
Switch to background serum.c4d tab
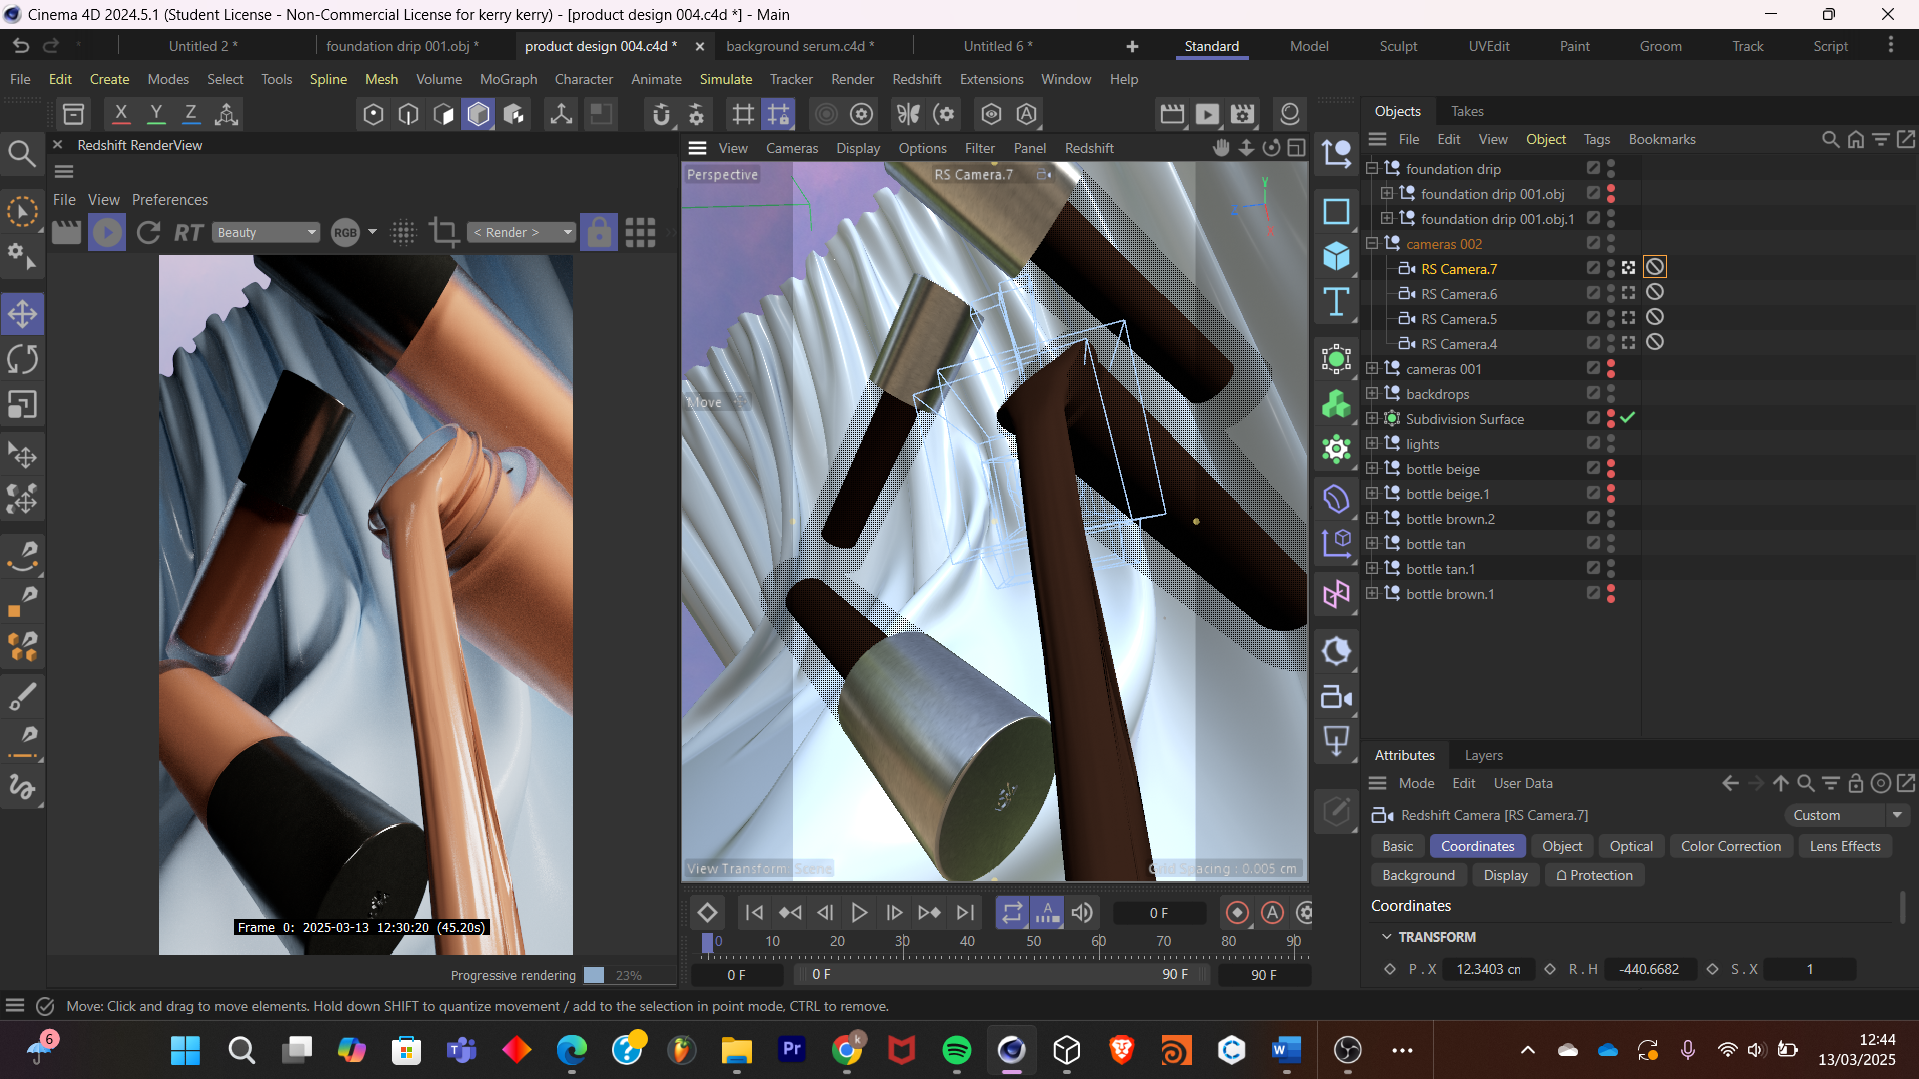(800, 46)
